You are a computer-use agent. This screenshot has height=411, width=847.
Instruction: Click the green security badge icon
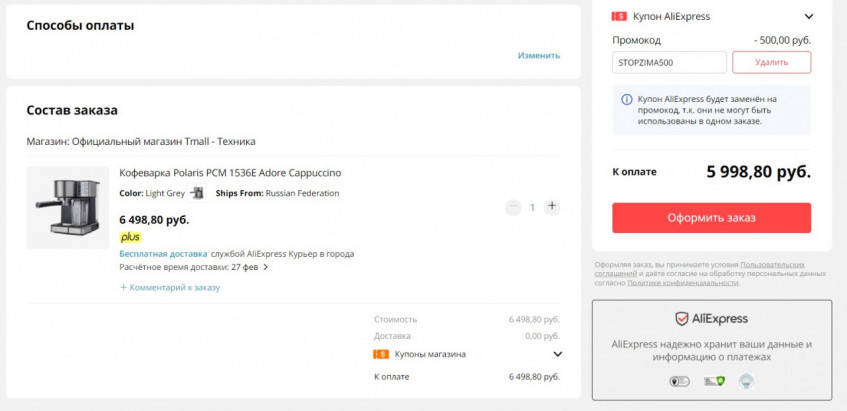tap(713, 381)
